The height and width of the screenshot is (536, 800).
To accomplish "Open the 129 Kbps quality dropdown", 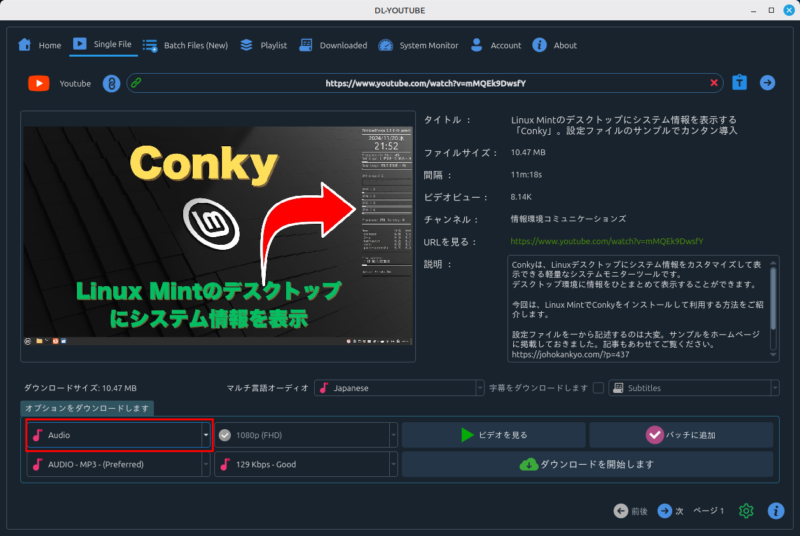I will click(x=305, y=464).
